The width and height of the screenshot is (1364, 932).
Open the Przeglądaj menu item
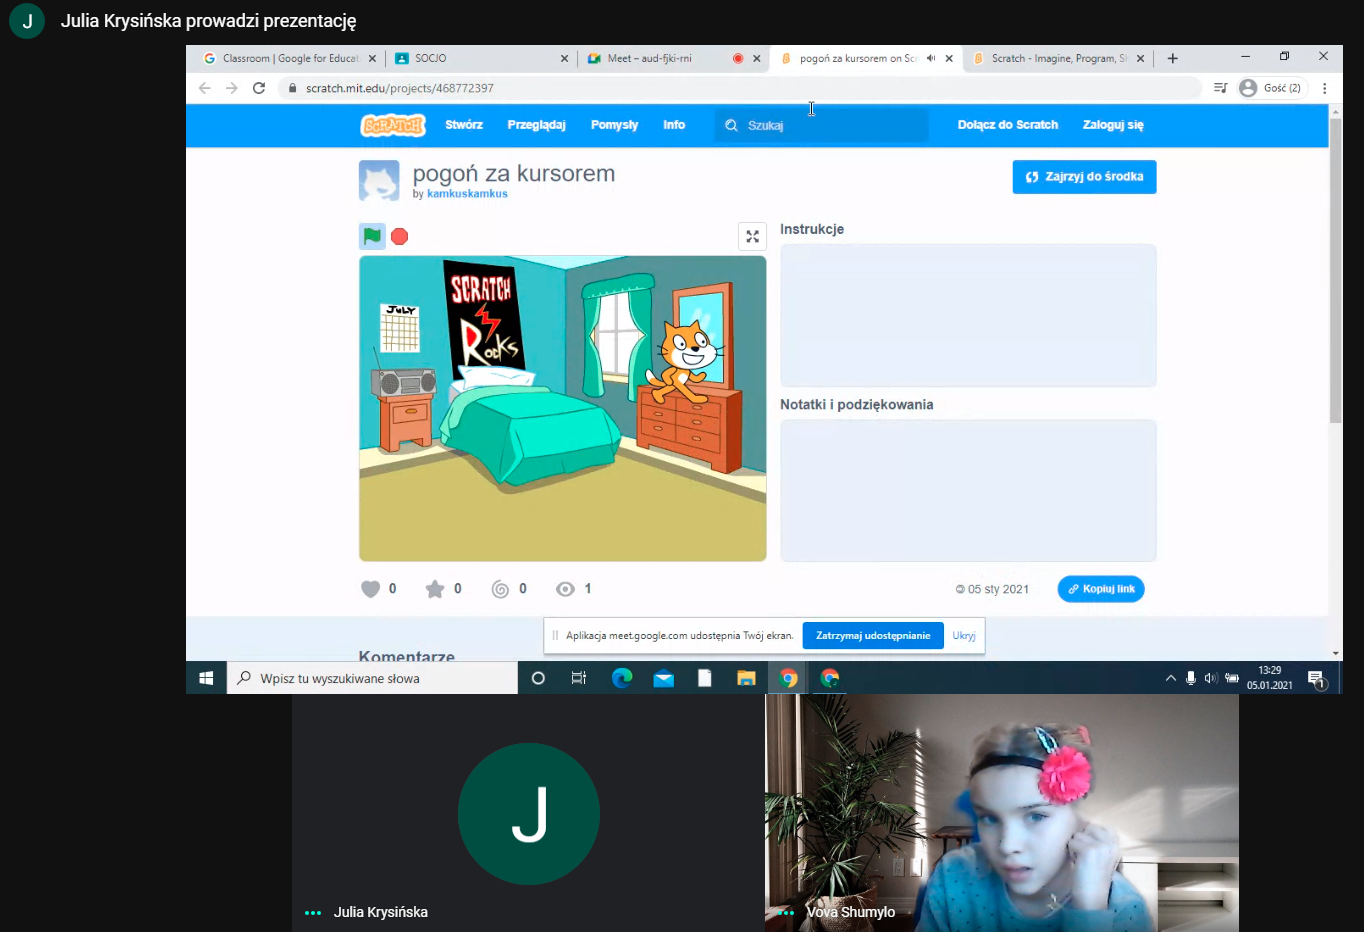[536, 125]
